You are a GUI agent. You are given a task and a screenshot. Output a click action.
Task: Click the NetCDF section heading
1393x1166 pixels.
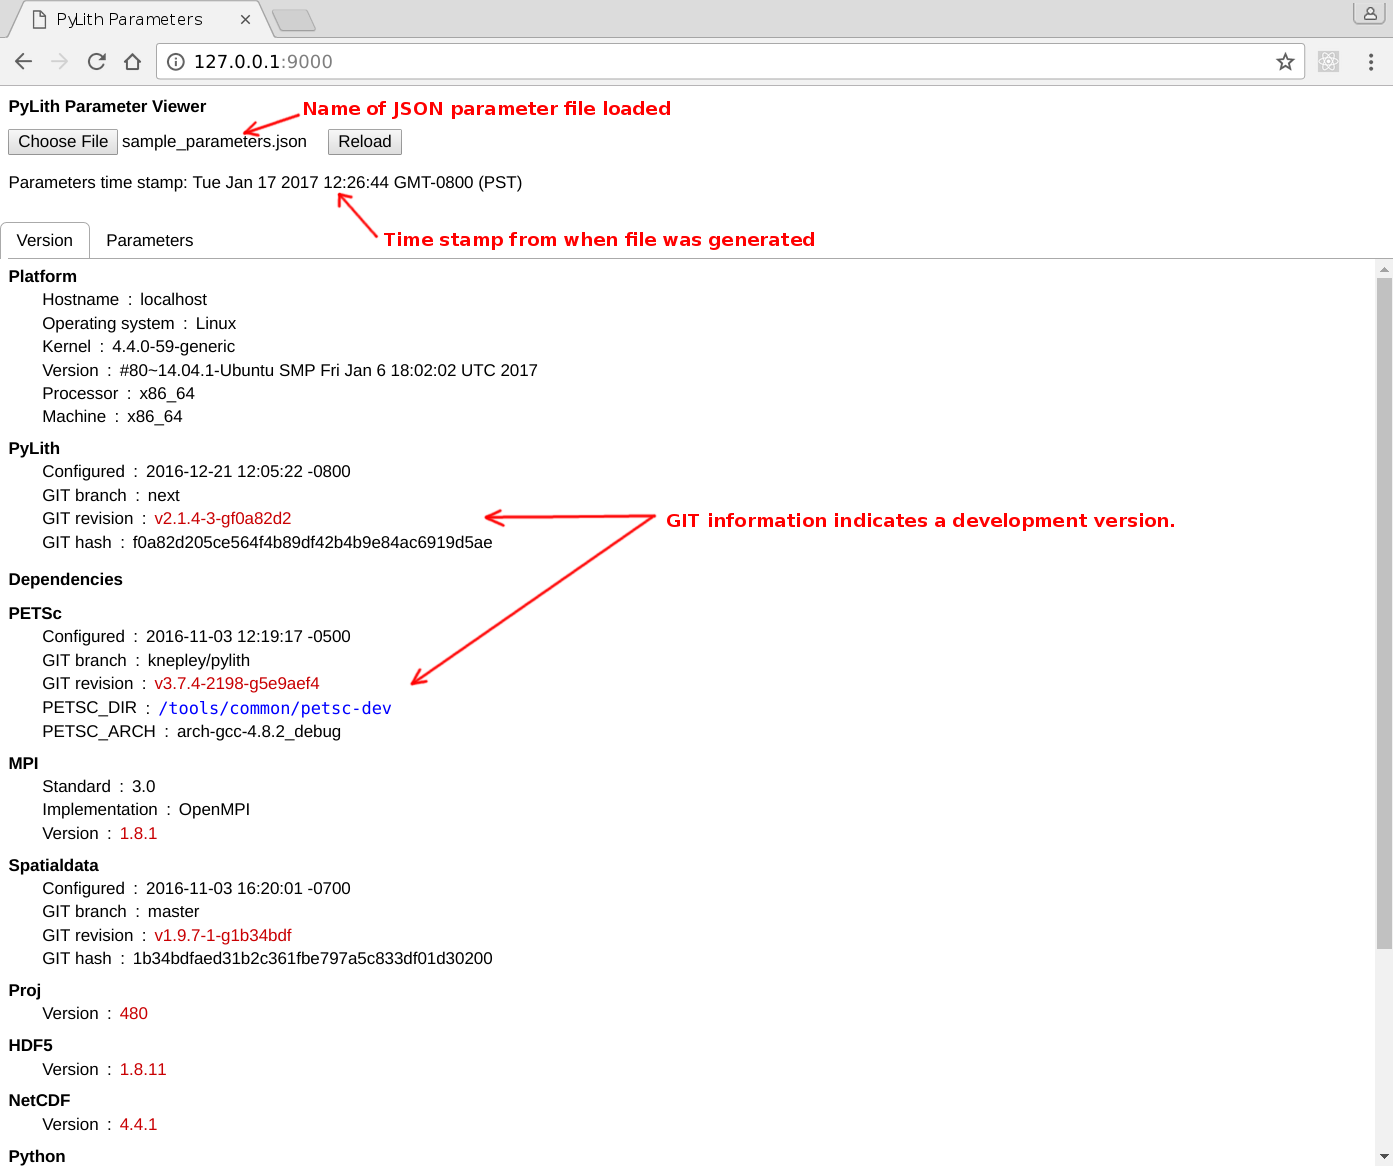pyautogui.click(x=39, y=1100)
